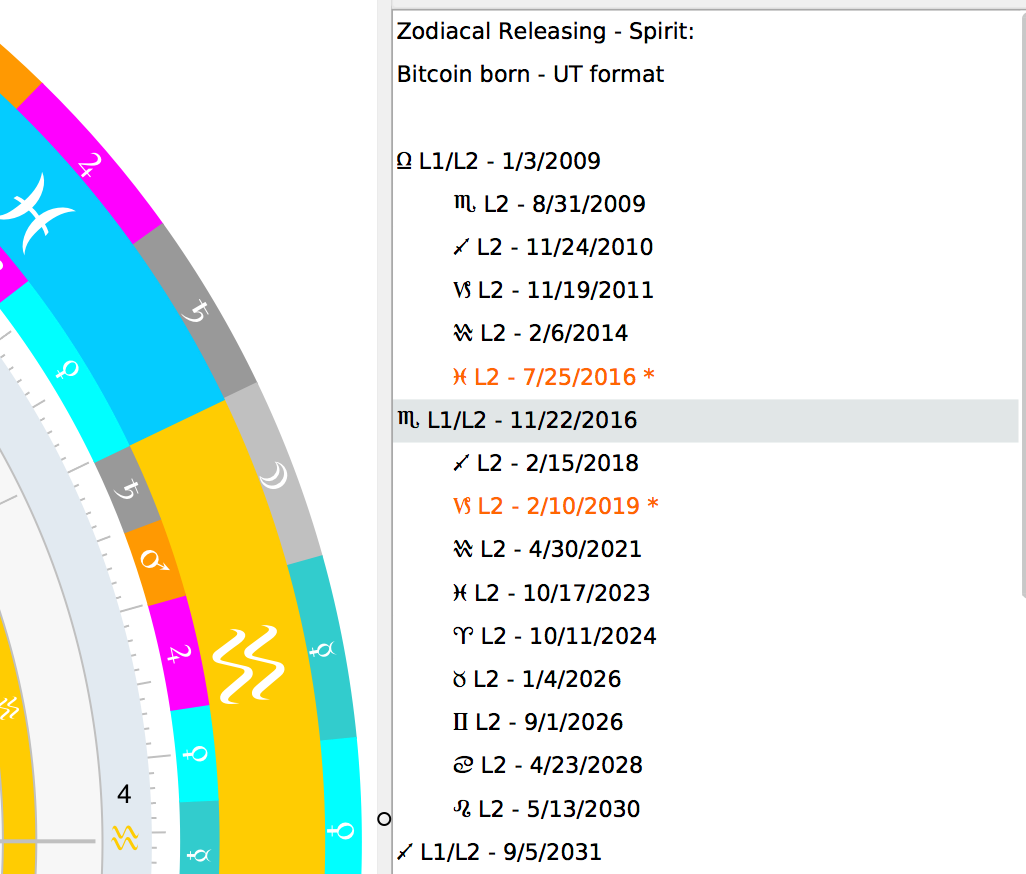Open the Gemini L2 9/1/2026 entry

(538, 722)
